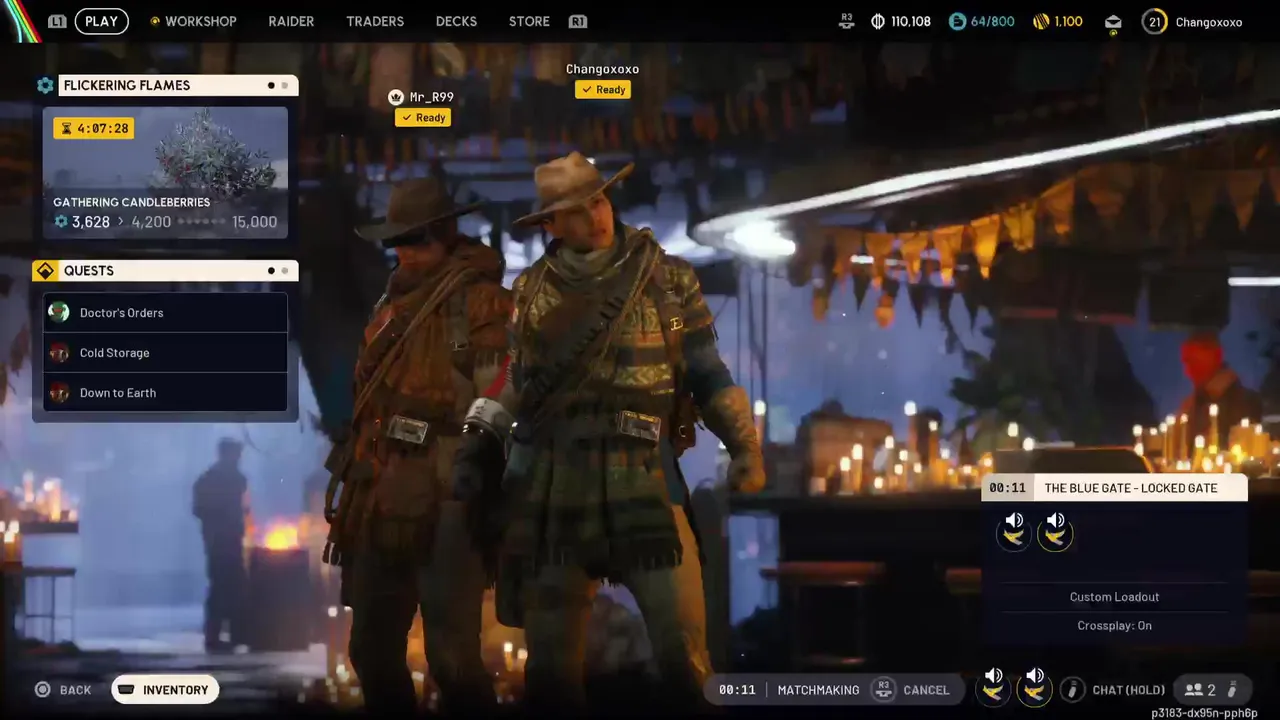Click the R3 icon beside CANCEL
The height and width of the screenshot is (720, 1280).
(x=883, y=689)
